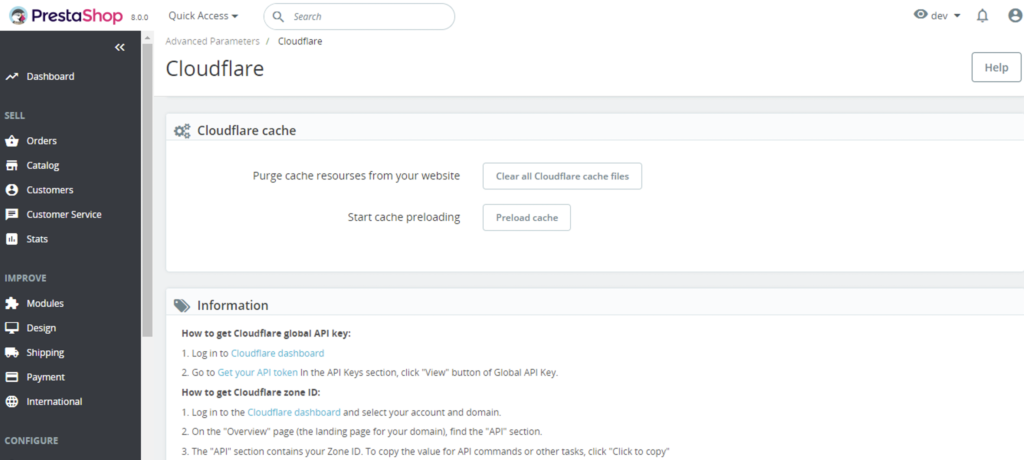Click the gears icon beside Cloudflare cache
This screenshot has width=1024, height=460.
[x=182, y=131]
